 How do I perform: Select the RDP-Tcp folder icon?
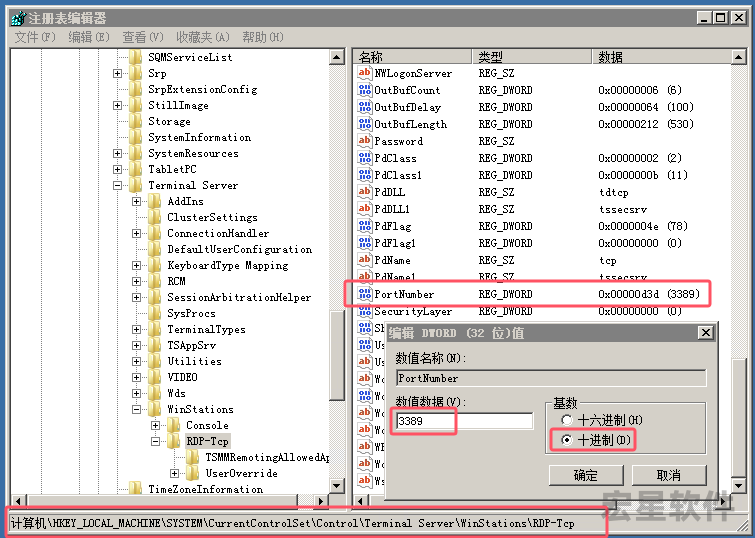[174, 441]
